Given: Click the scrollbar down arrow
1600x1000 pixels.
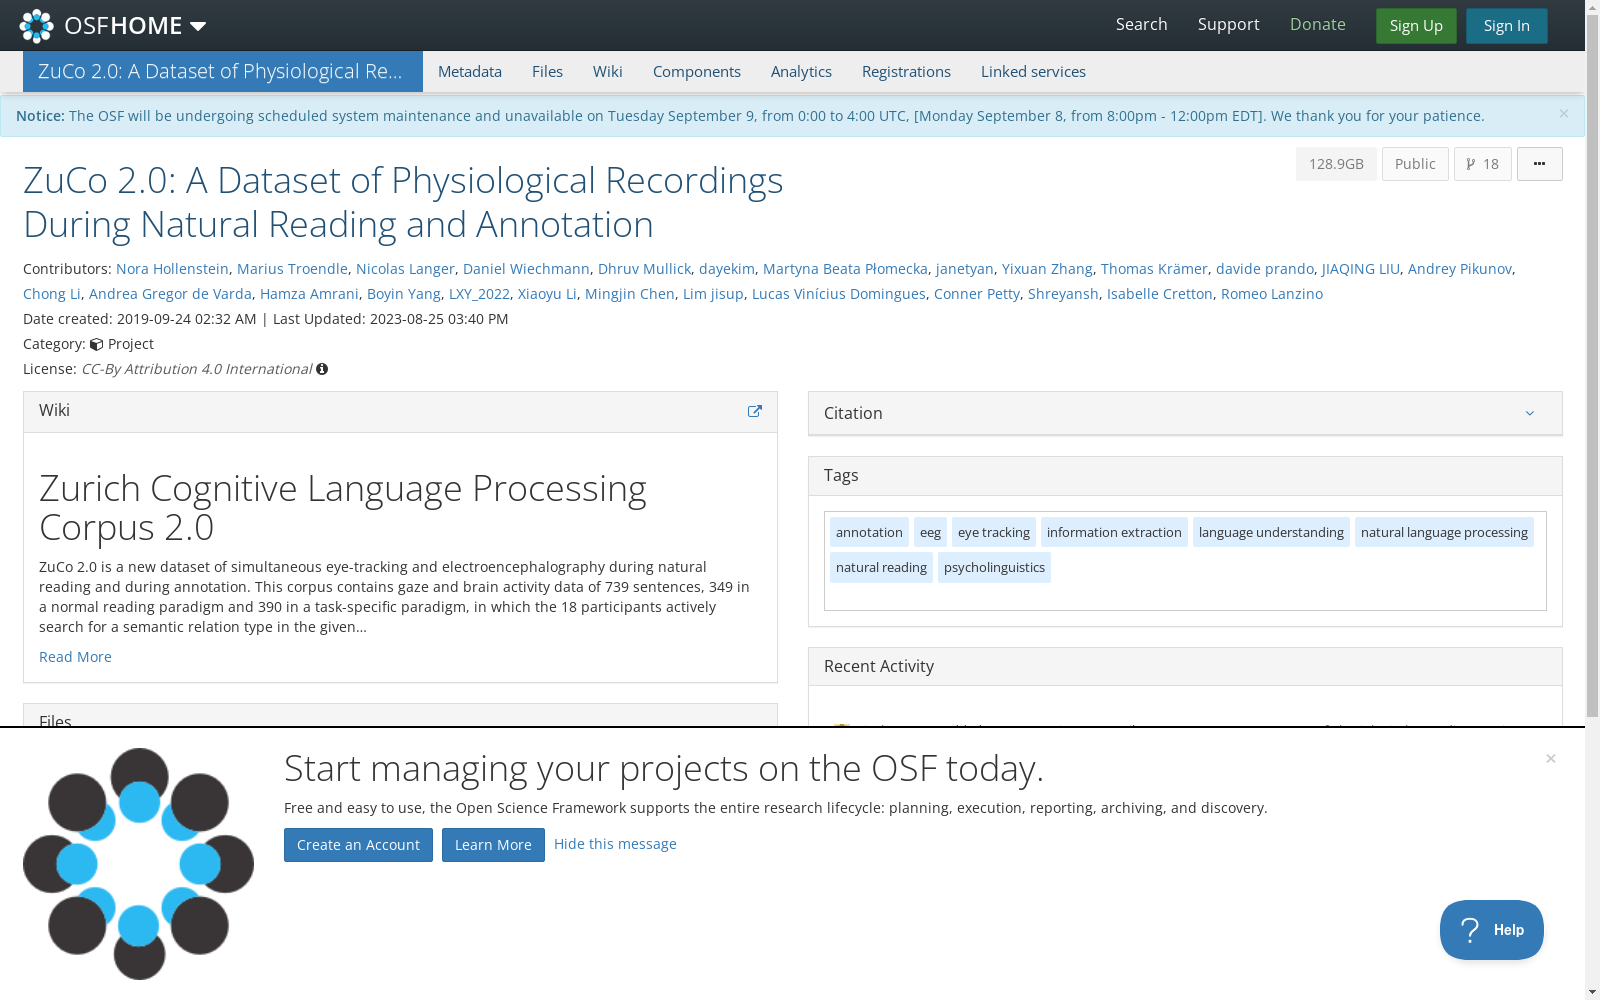Looking at the screenshot, I should click(x=1592, y=992).
